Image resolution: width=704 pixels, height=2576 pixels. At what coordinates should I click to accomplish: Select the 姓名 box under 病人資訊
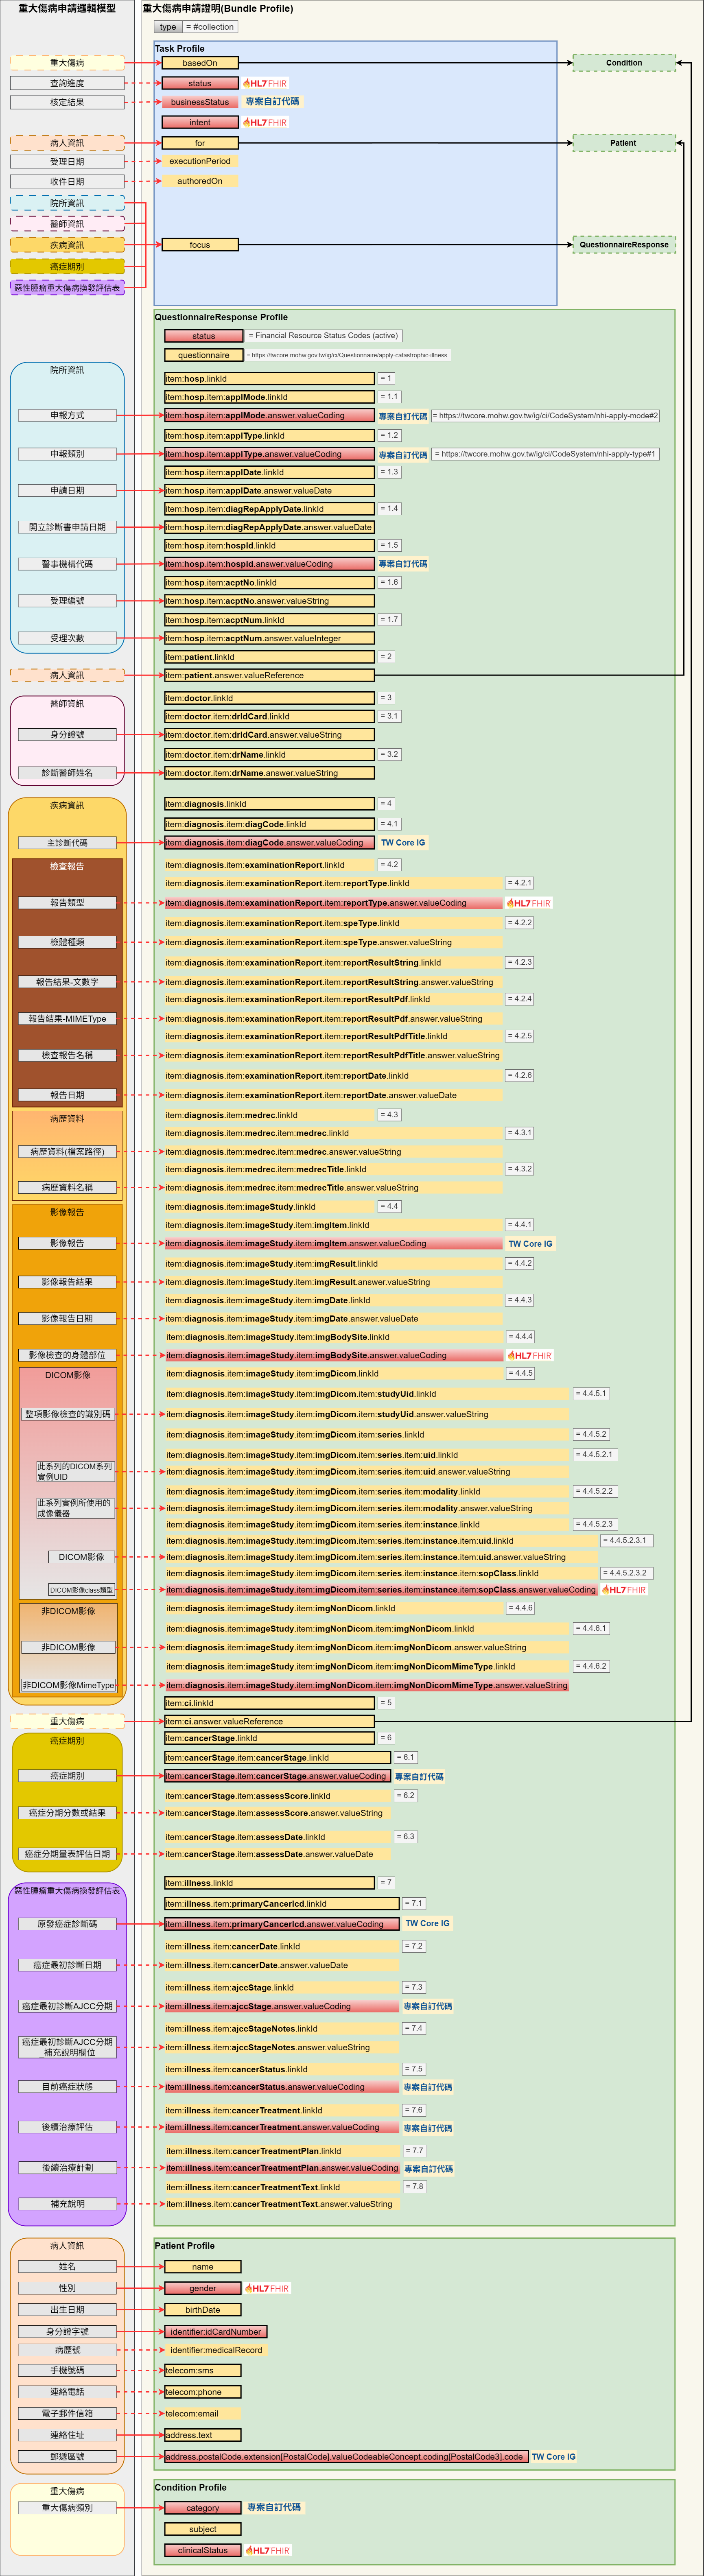click(67, 2267)
